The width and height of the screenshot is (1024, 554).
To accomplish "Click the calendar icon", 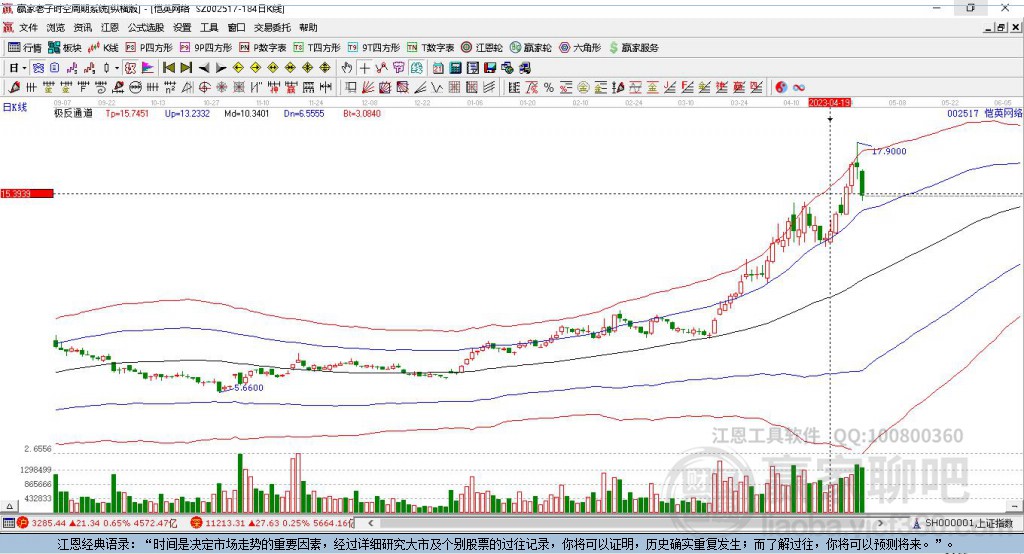I will [438, 68].
